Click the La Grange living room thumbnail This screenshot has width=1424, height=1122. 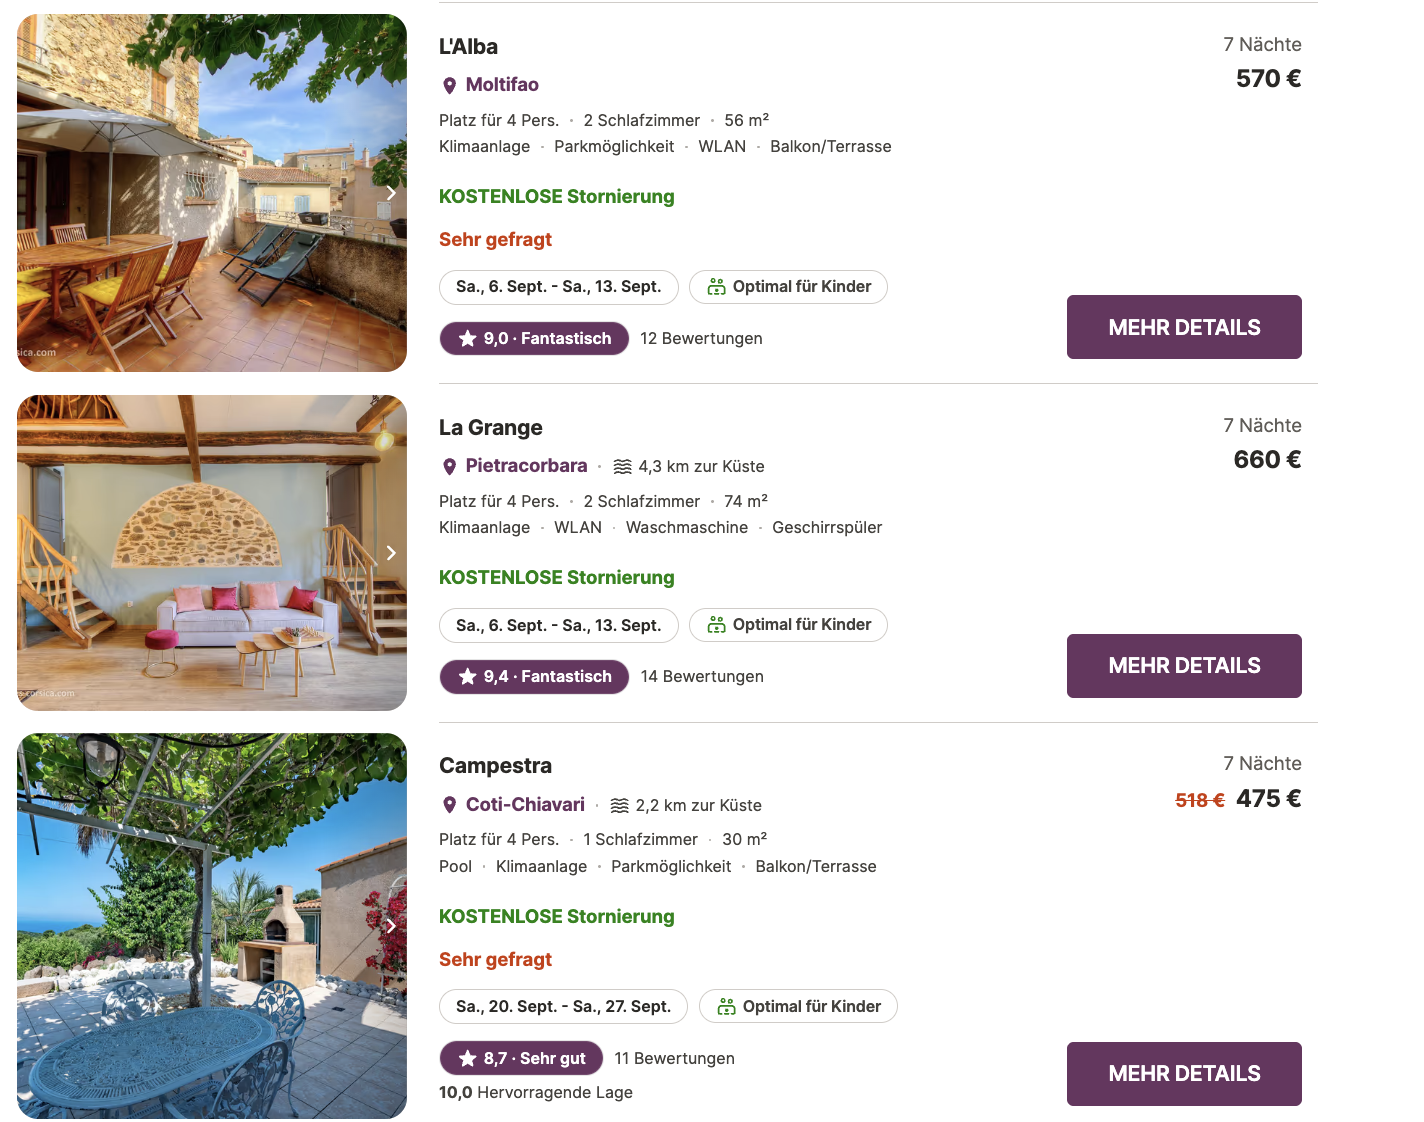212,553
